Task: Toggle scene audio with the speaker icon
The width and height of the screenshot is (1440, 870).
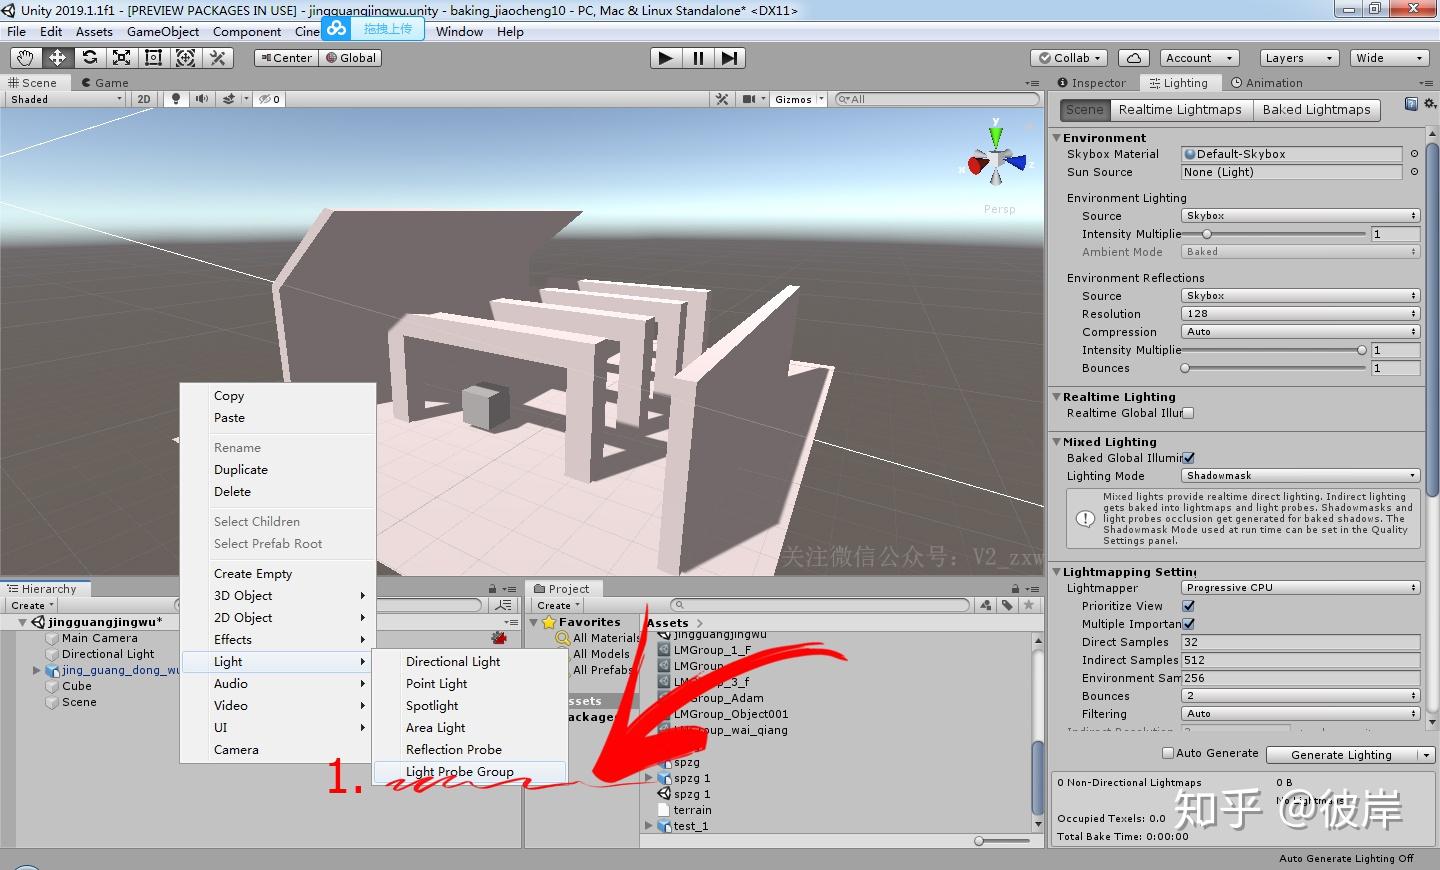Action: pyautogui.click(x=202, y=99)
